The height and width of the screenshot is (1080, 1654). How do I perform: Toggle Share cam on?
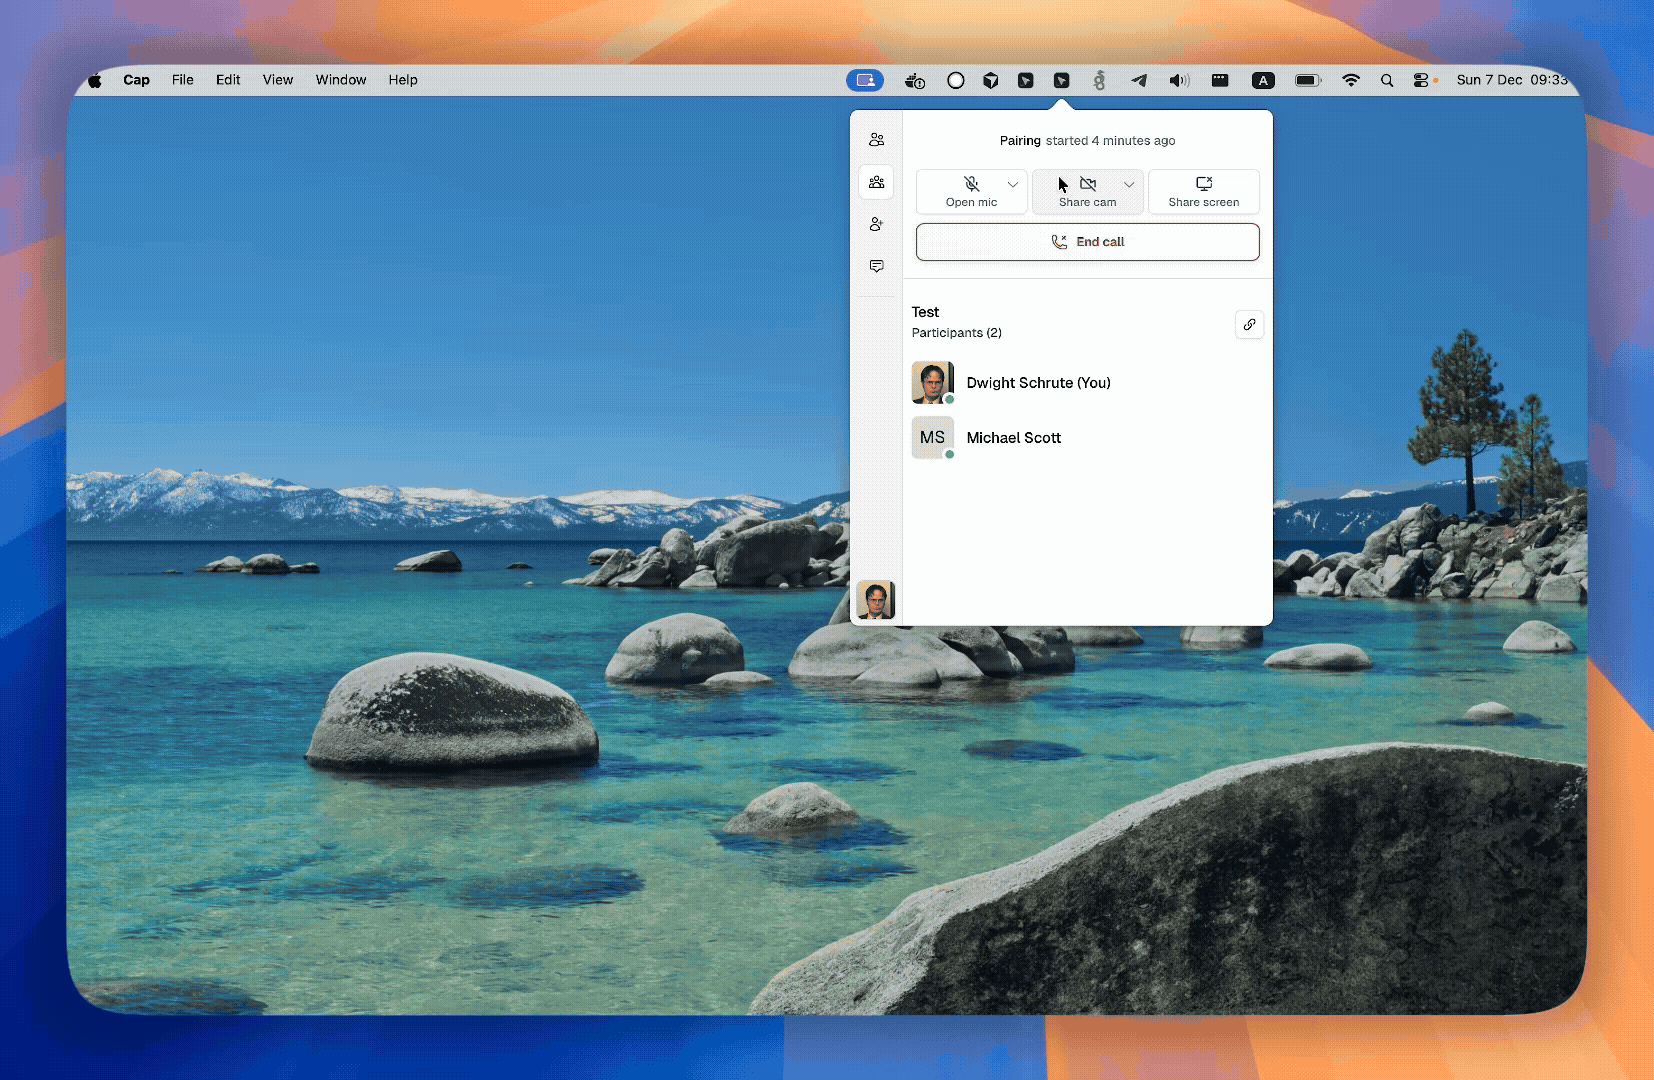pyautogui.click(x=1087, y=191)
